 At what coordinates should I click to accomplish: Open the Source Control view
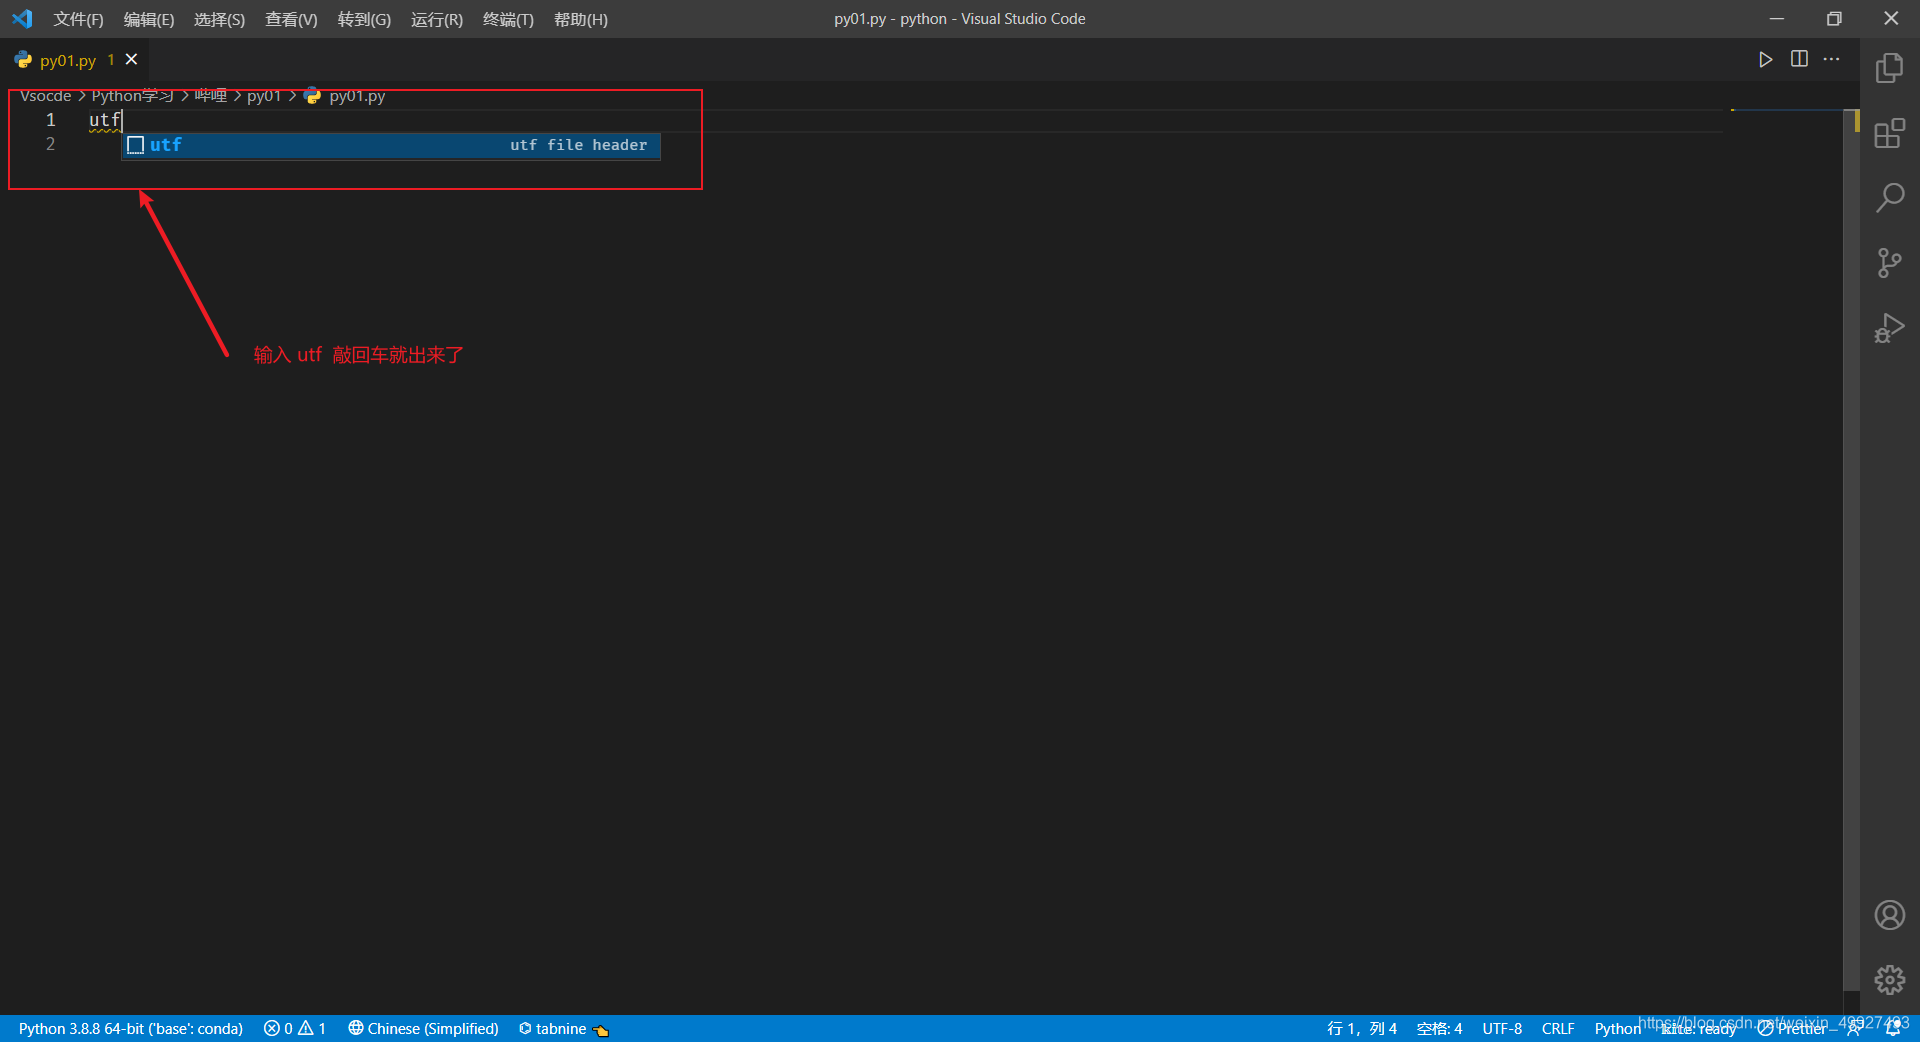click(1889, 263)
